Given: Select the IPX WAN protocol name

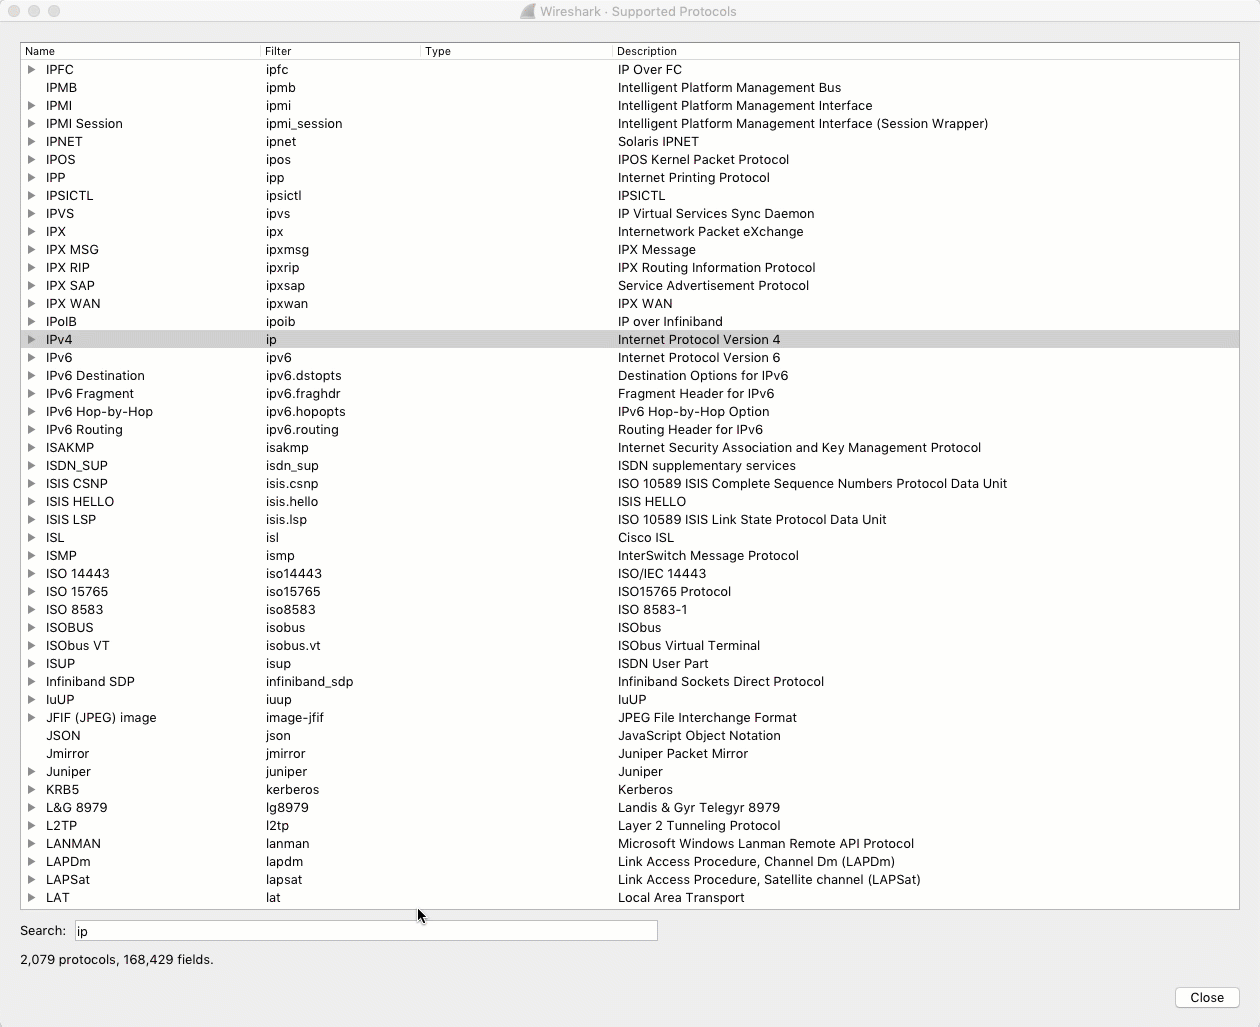Looking at the screenshot, I should point(73,303).
